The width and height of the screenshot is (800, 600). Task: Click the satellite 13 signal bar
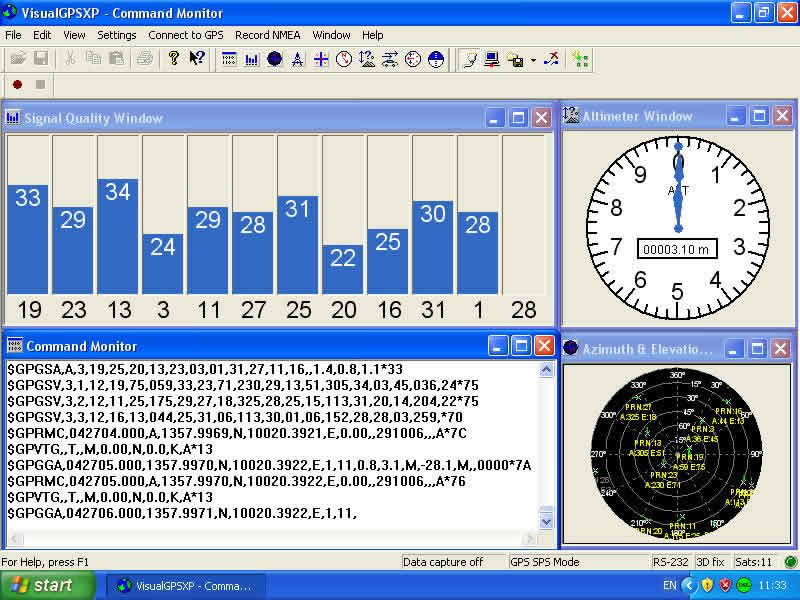tap(118, 236)
